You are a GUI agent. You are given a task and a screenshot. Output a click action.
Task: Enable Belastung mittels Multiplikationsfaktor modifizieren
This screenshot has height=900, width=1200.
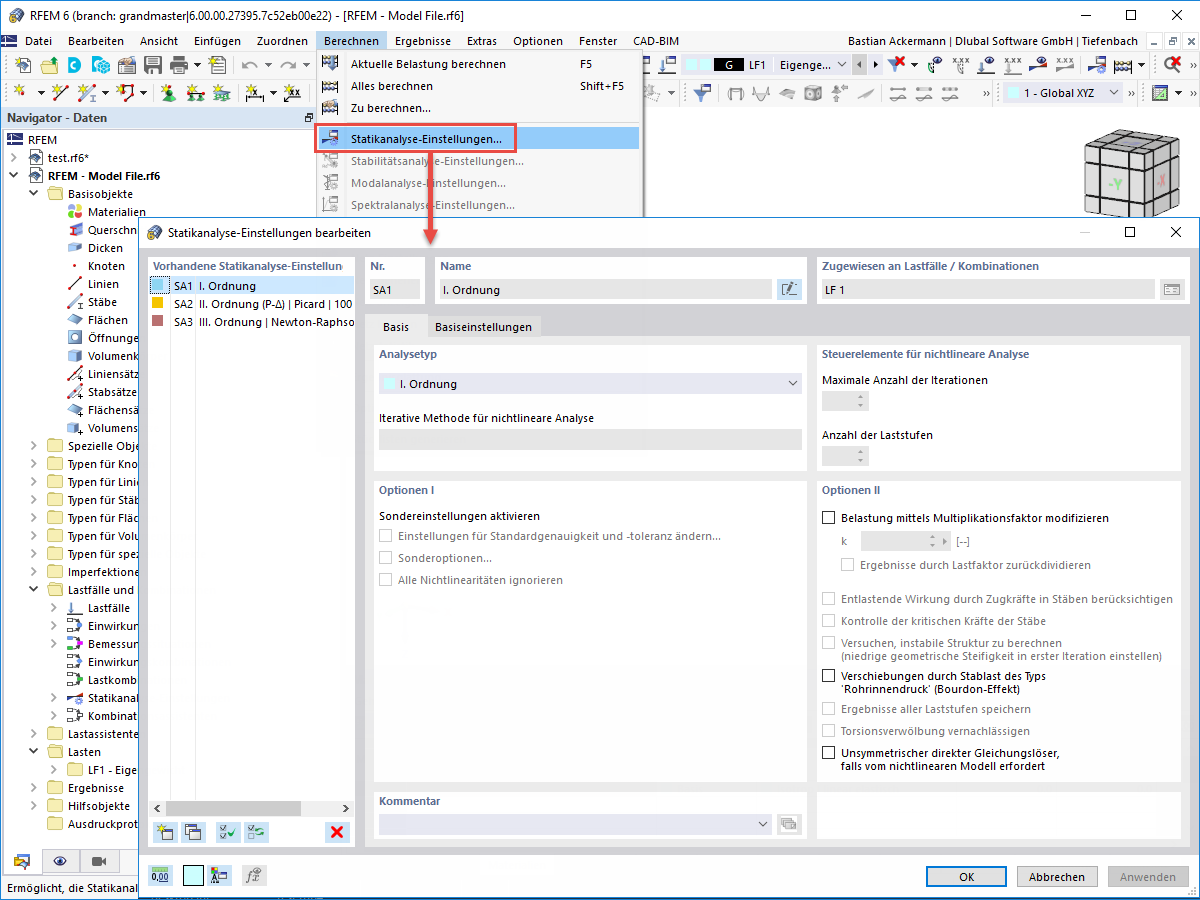828,518
